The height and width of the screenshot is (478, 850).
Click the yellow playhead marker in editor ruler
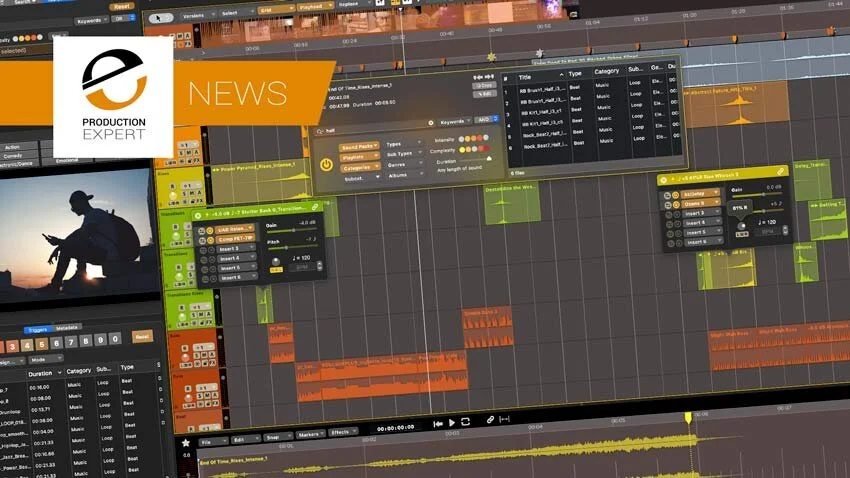(688, 417)
